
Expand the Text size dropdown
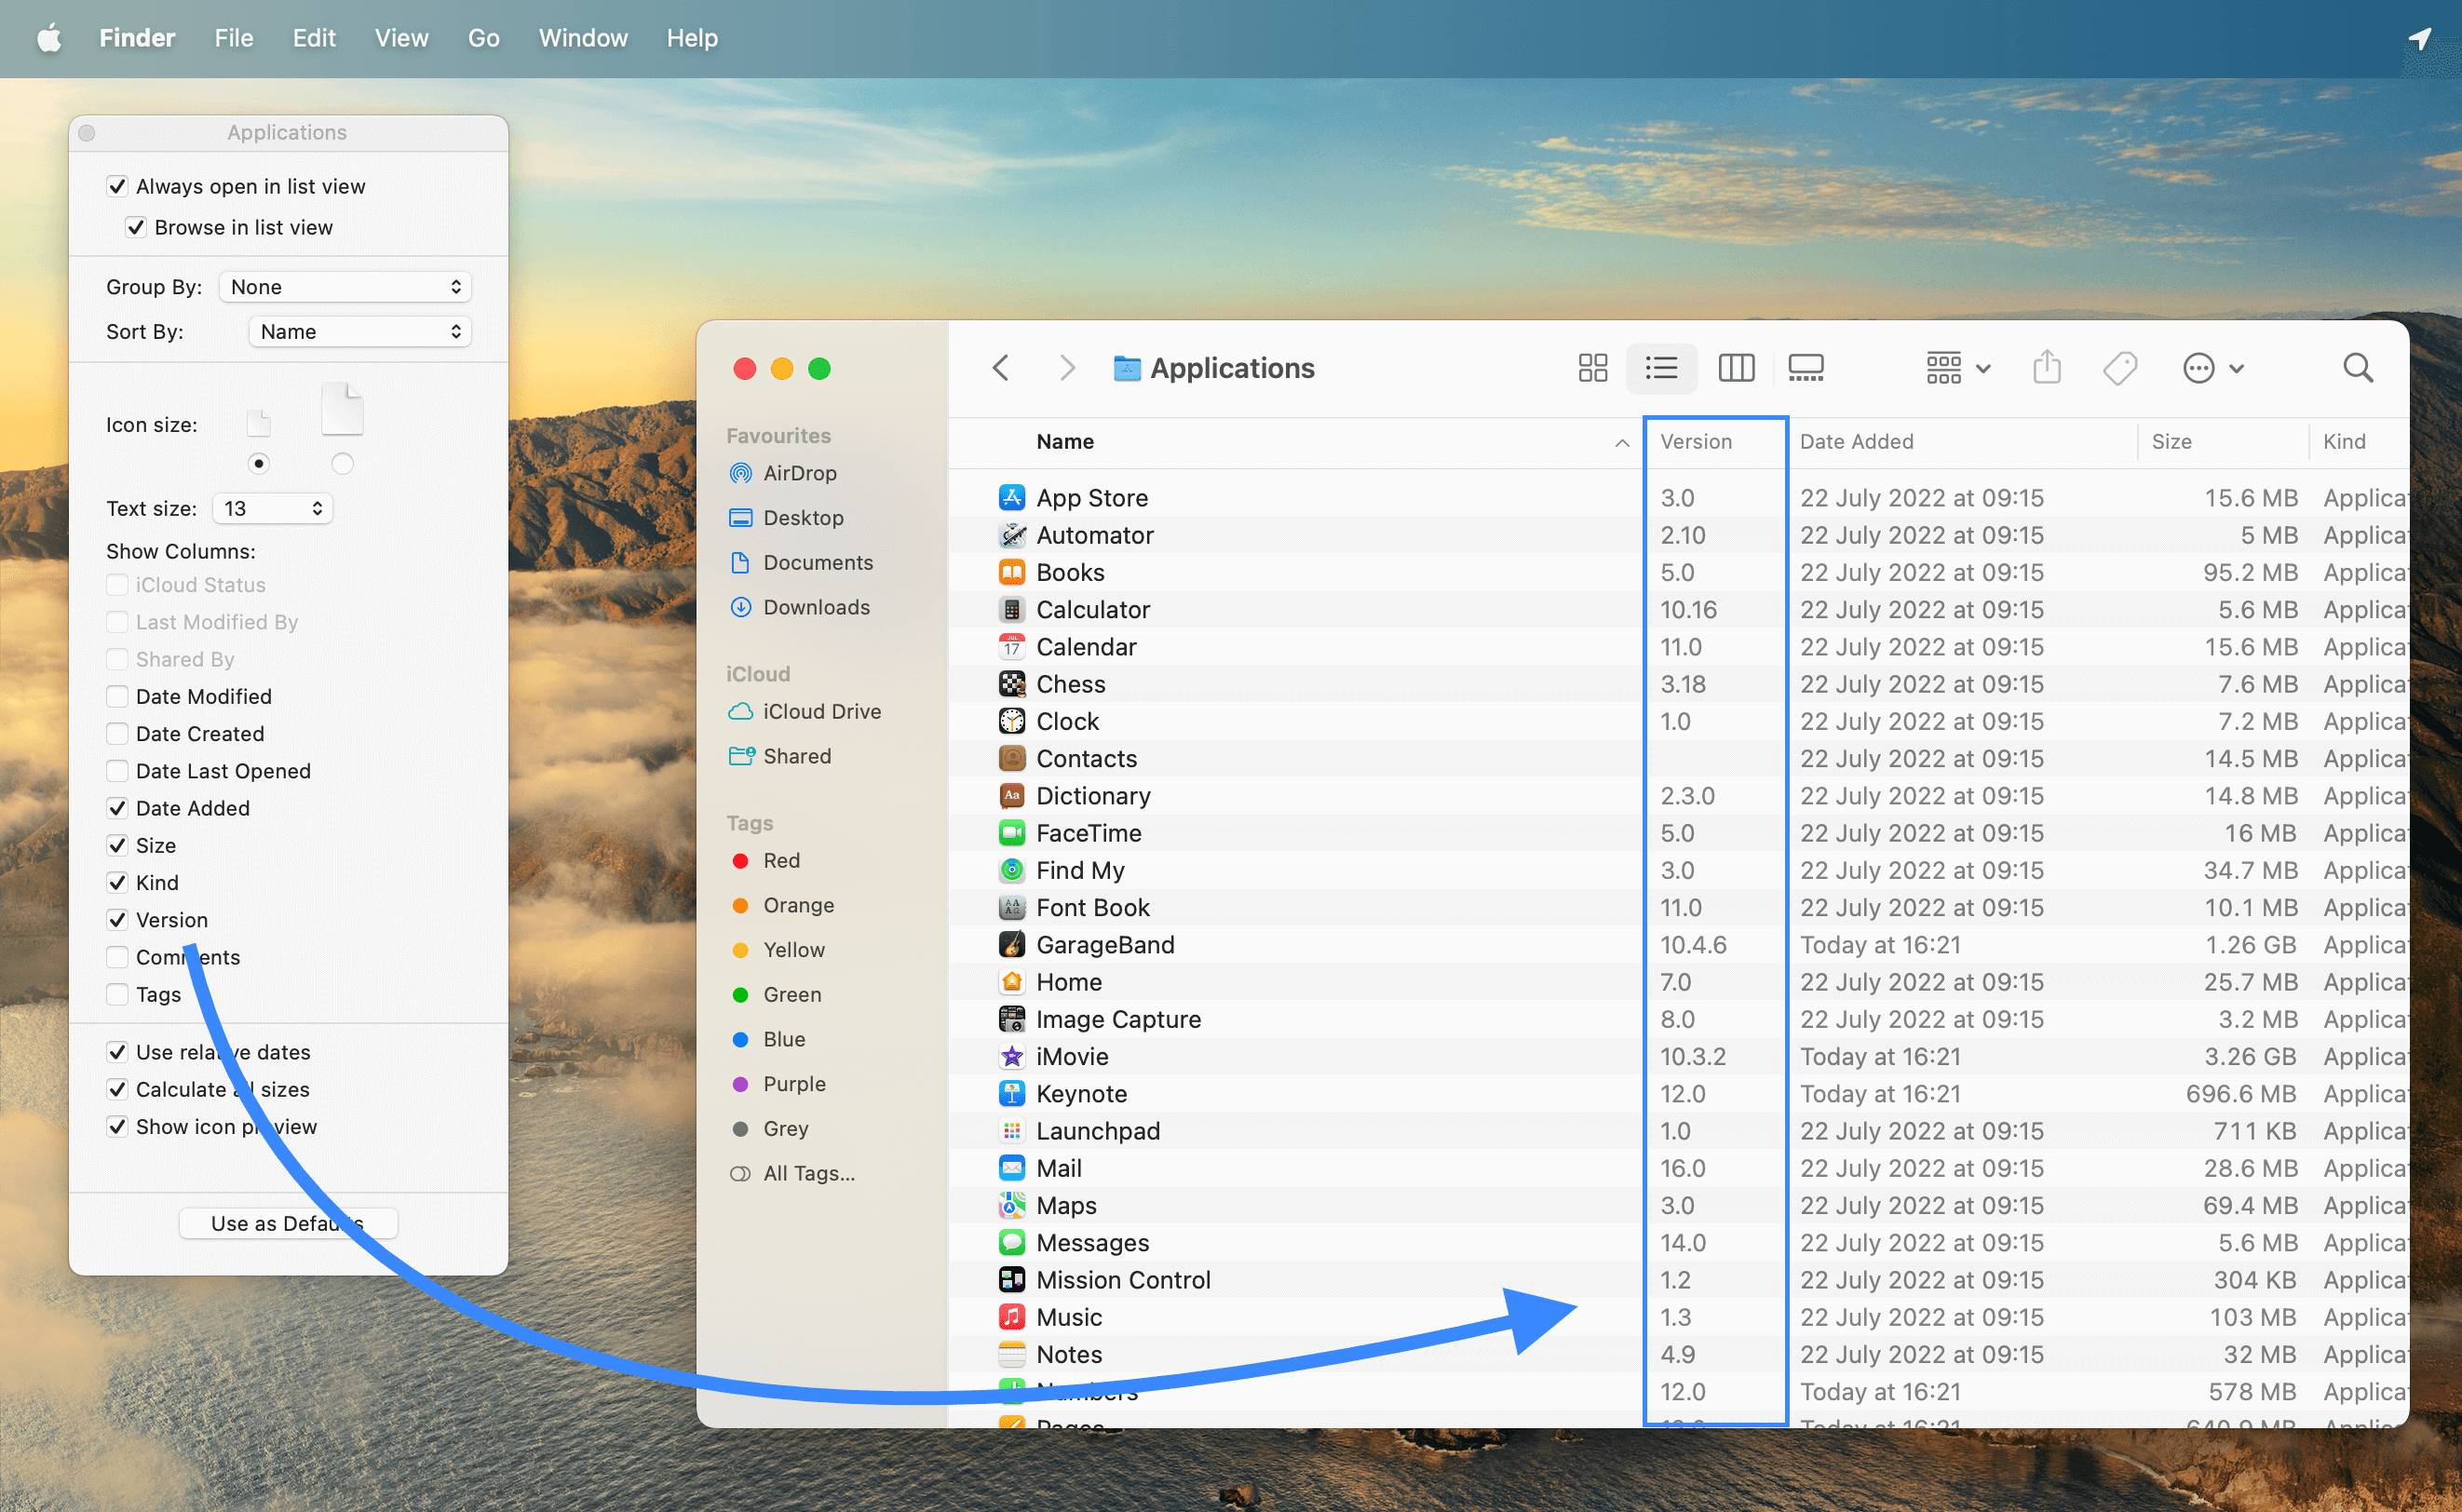pos(272,508)
